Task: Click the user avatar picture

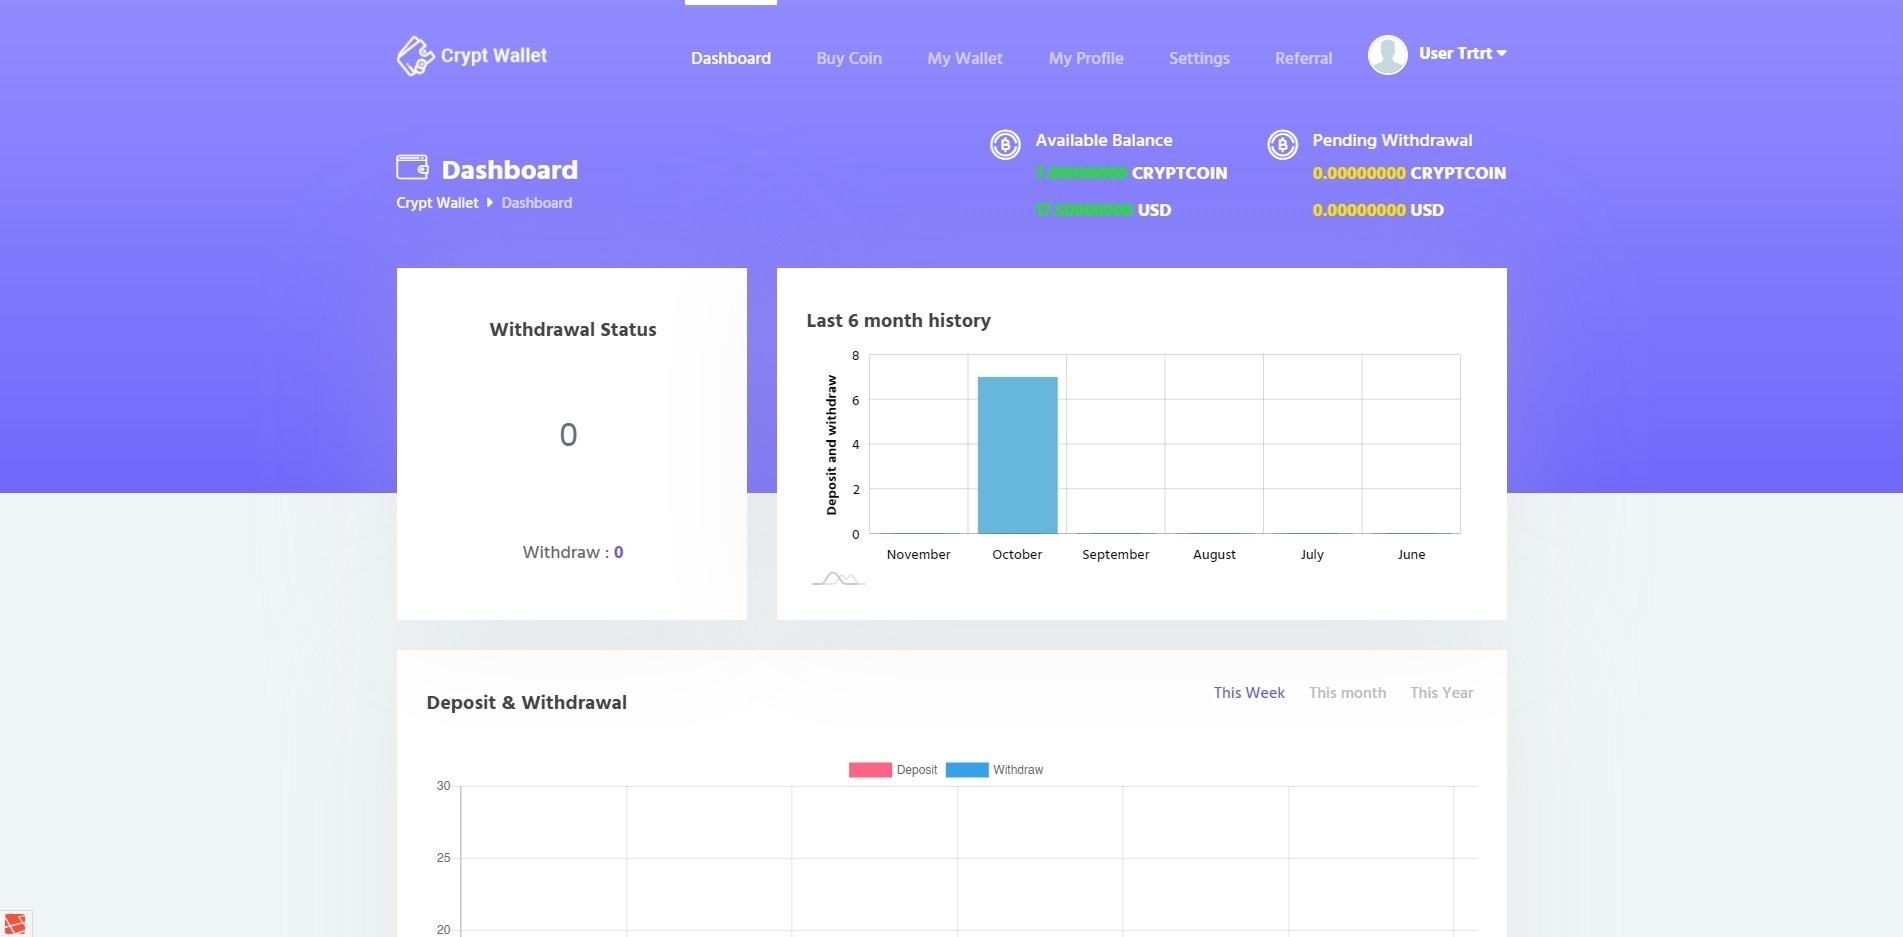Action: (1387, 55)
